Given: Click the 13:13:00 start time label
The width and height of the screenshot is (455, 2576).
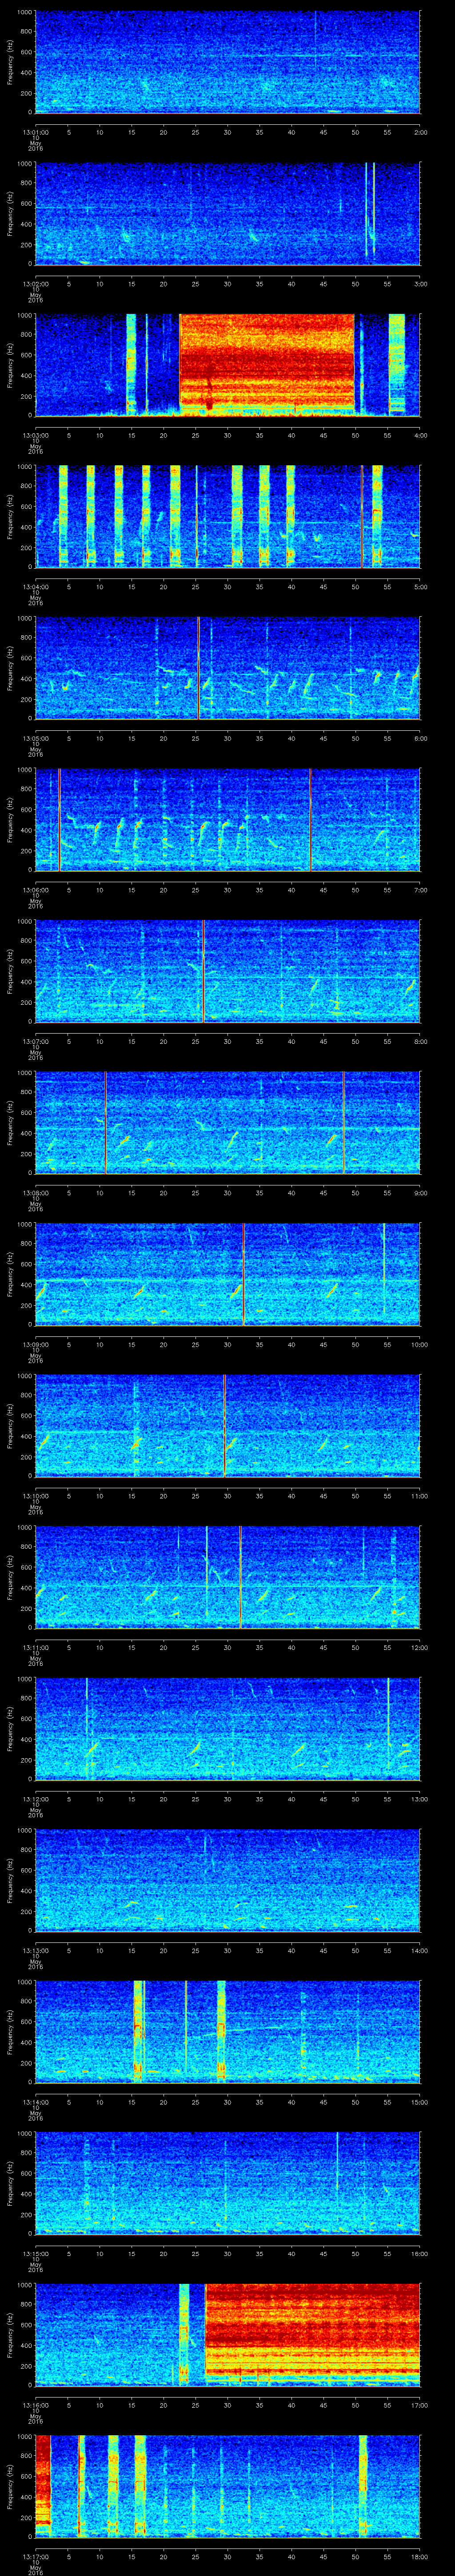Looking at the screenshot, I should pyautogui.click(x=35, y=1950).
